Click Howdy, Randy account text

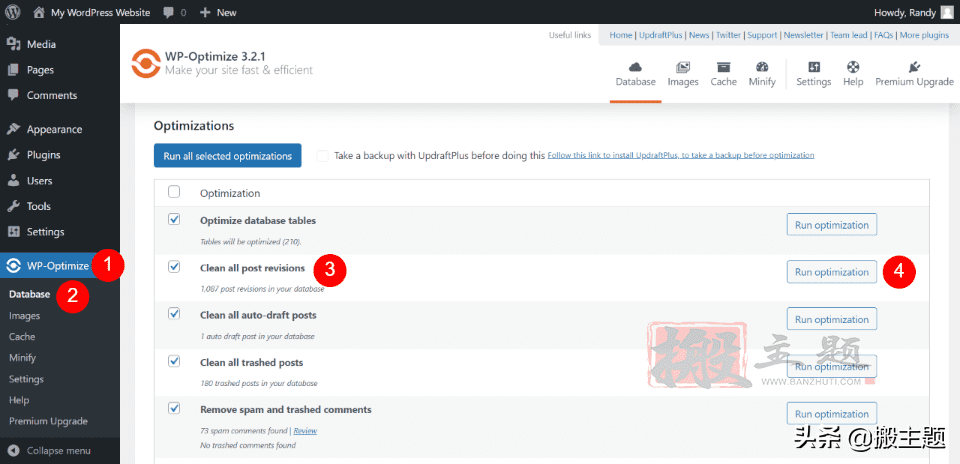pos(906,12)
